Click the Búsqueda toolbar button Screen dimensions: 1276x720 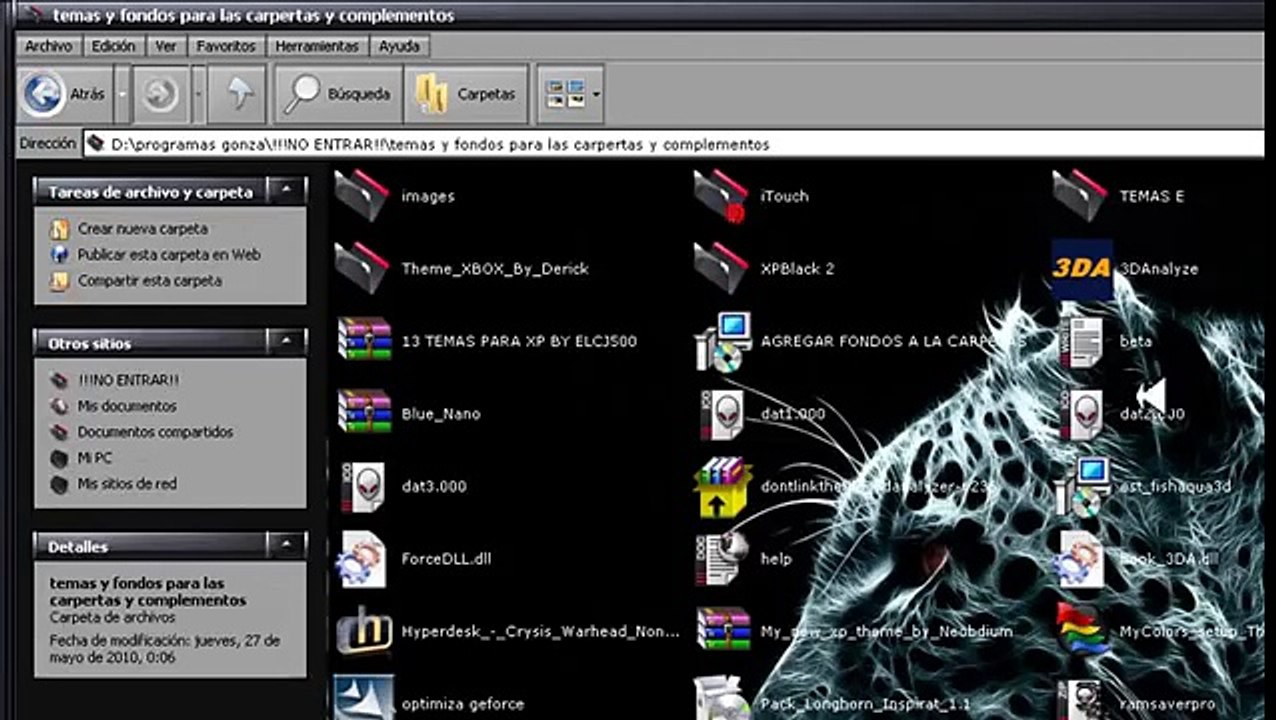click(x=338, y=95)
